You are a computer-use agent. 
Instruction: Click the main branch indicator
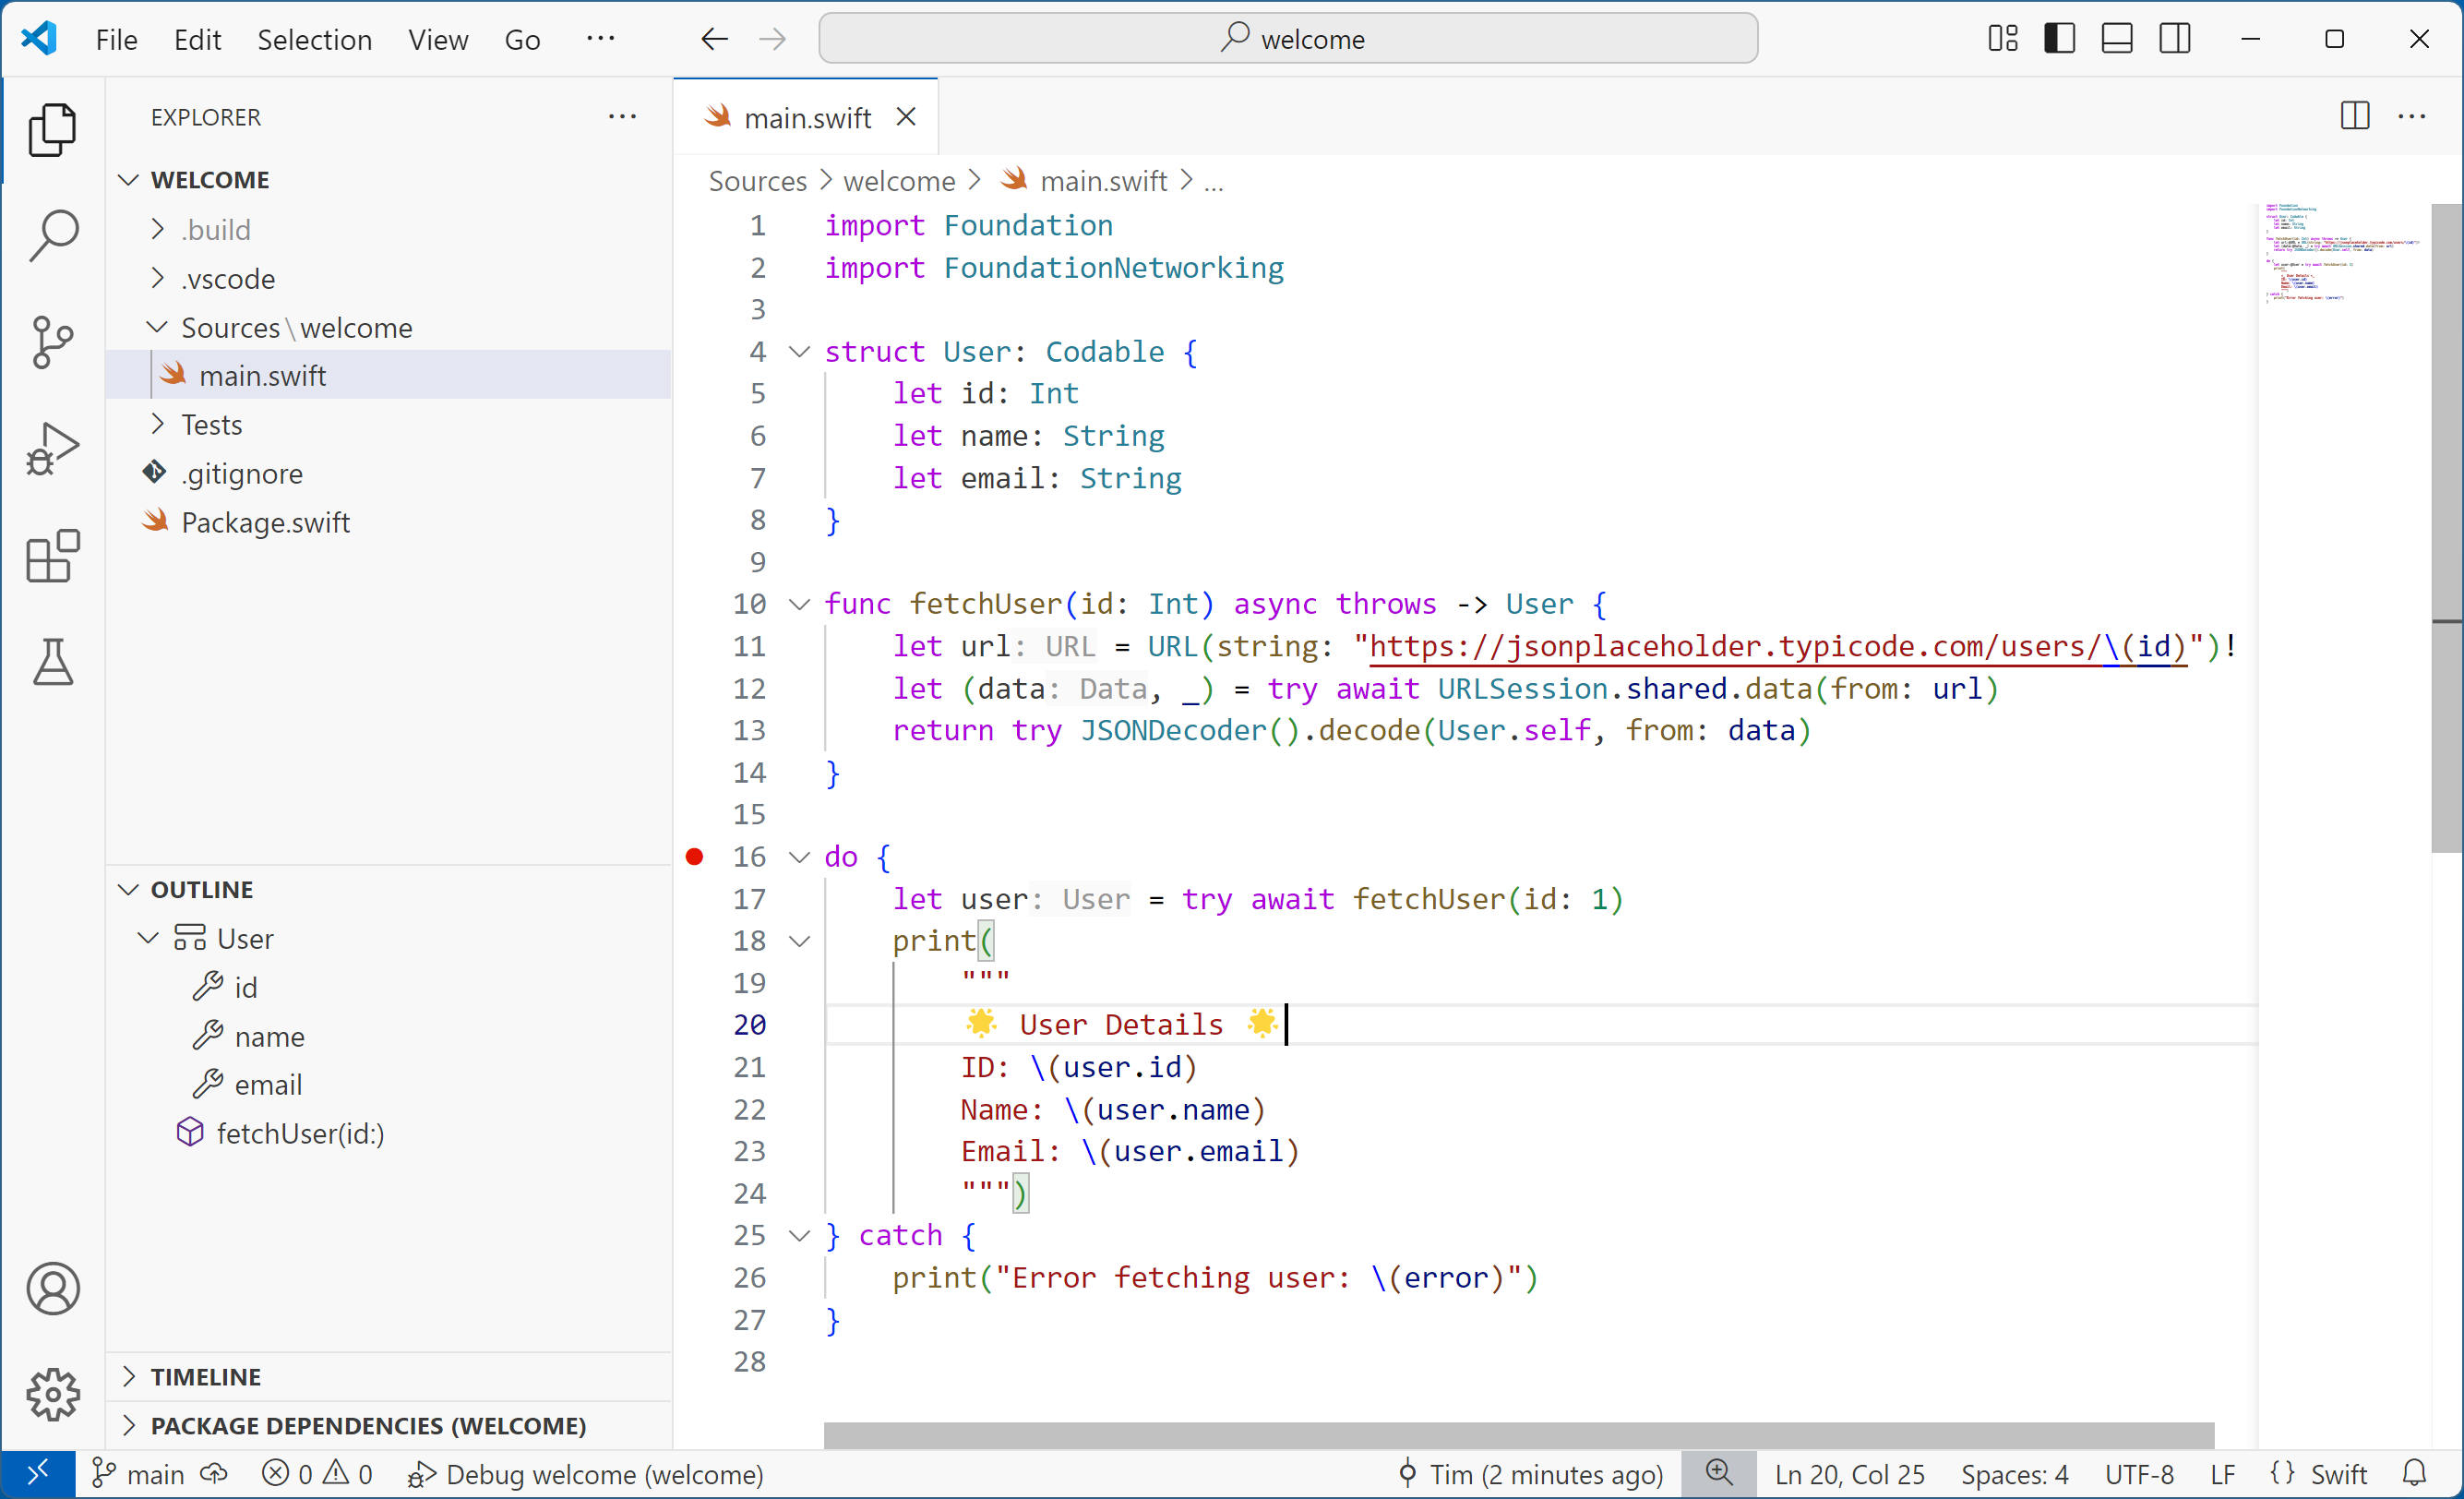point(139,1474)
